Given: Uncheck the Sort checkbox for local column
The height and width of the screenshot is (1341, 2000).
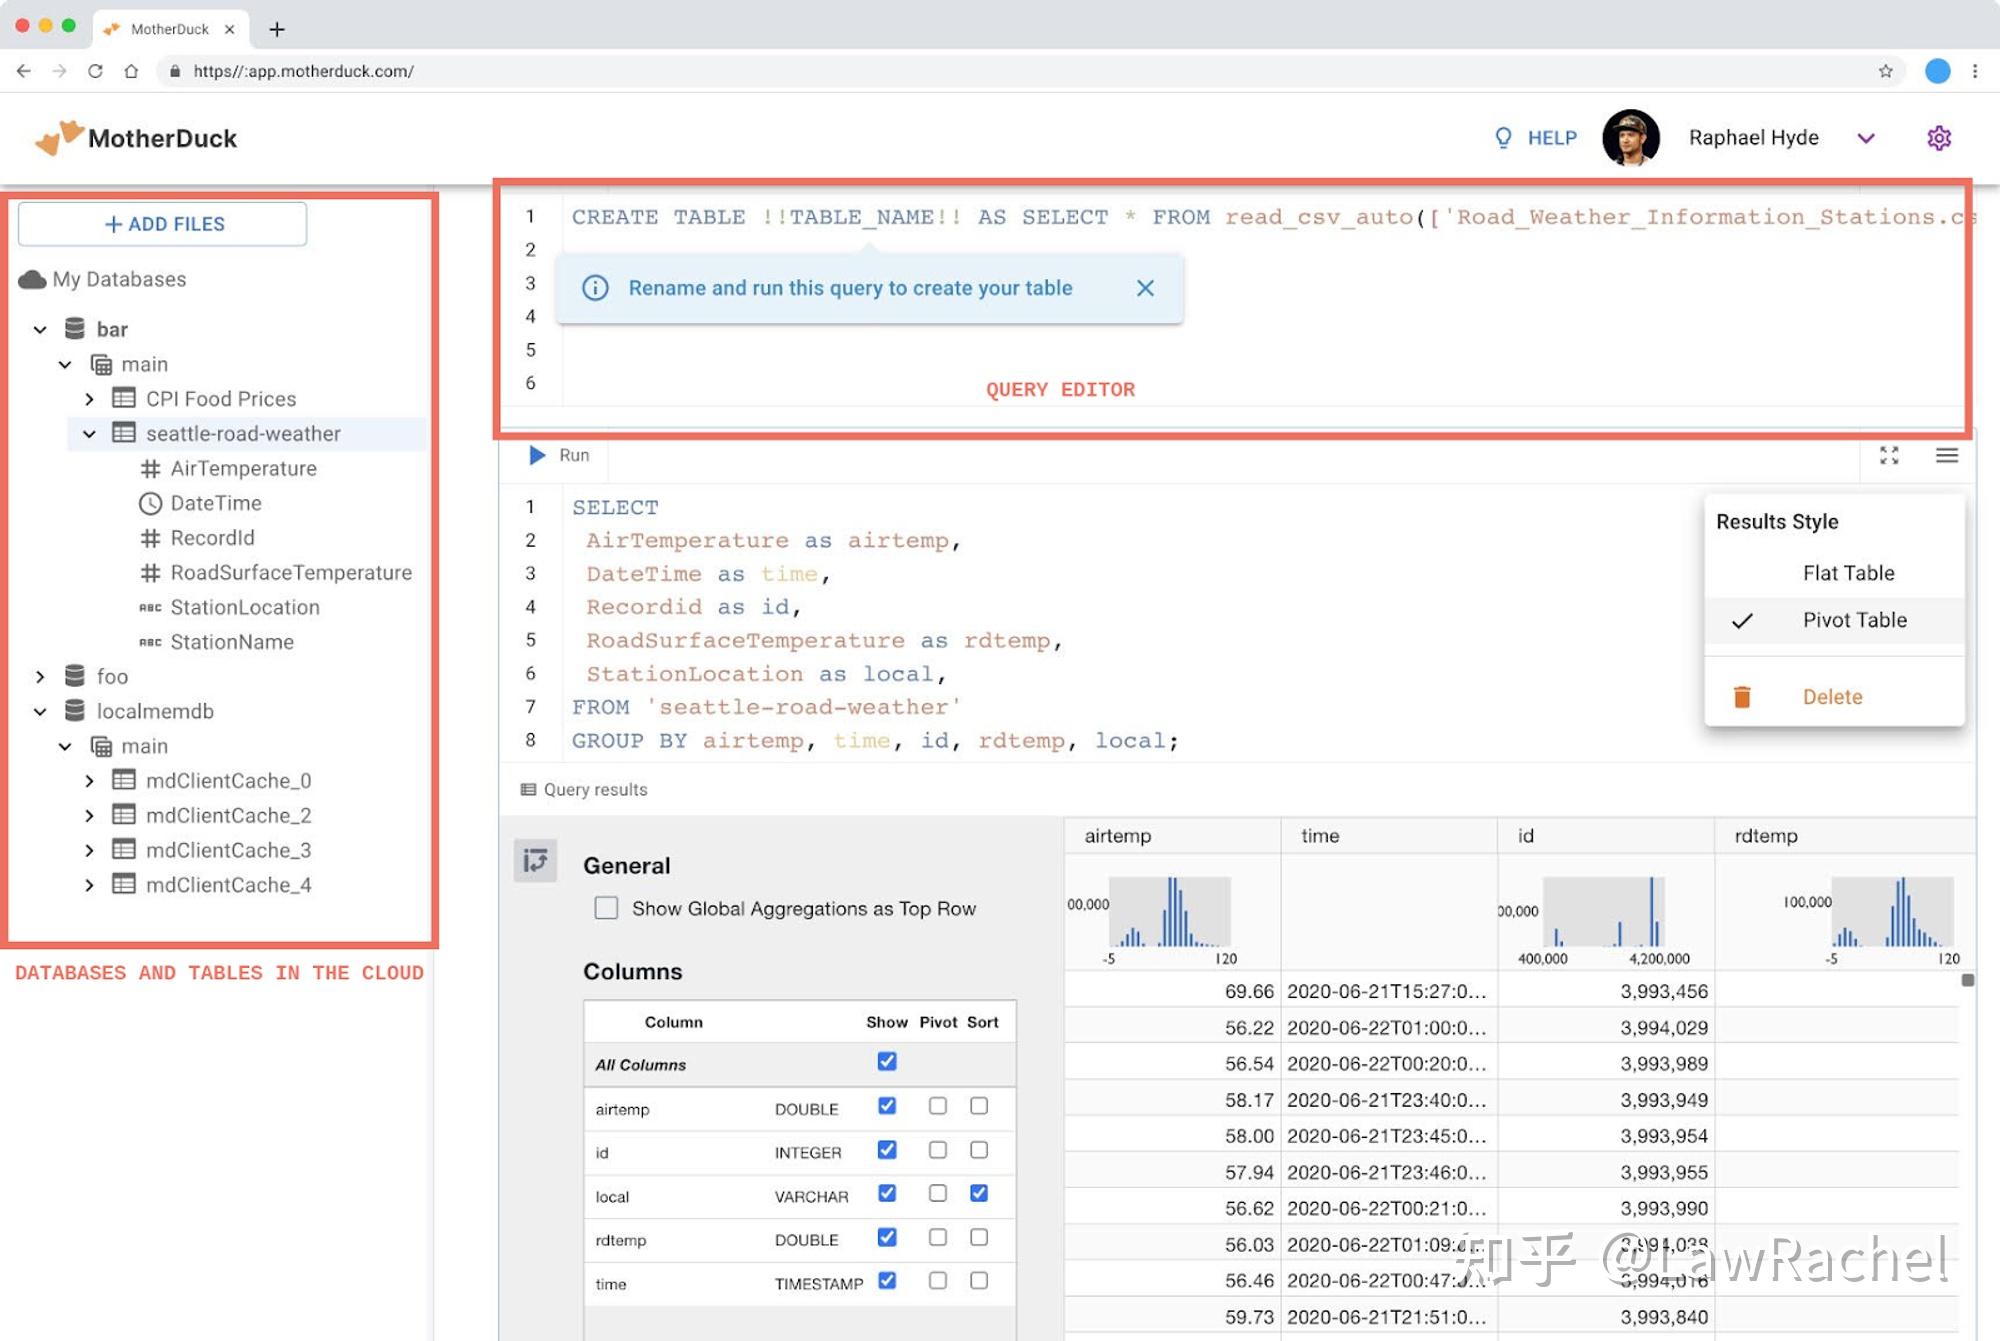Looking at the screenshot, I should click(x=979, y=1193).
